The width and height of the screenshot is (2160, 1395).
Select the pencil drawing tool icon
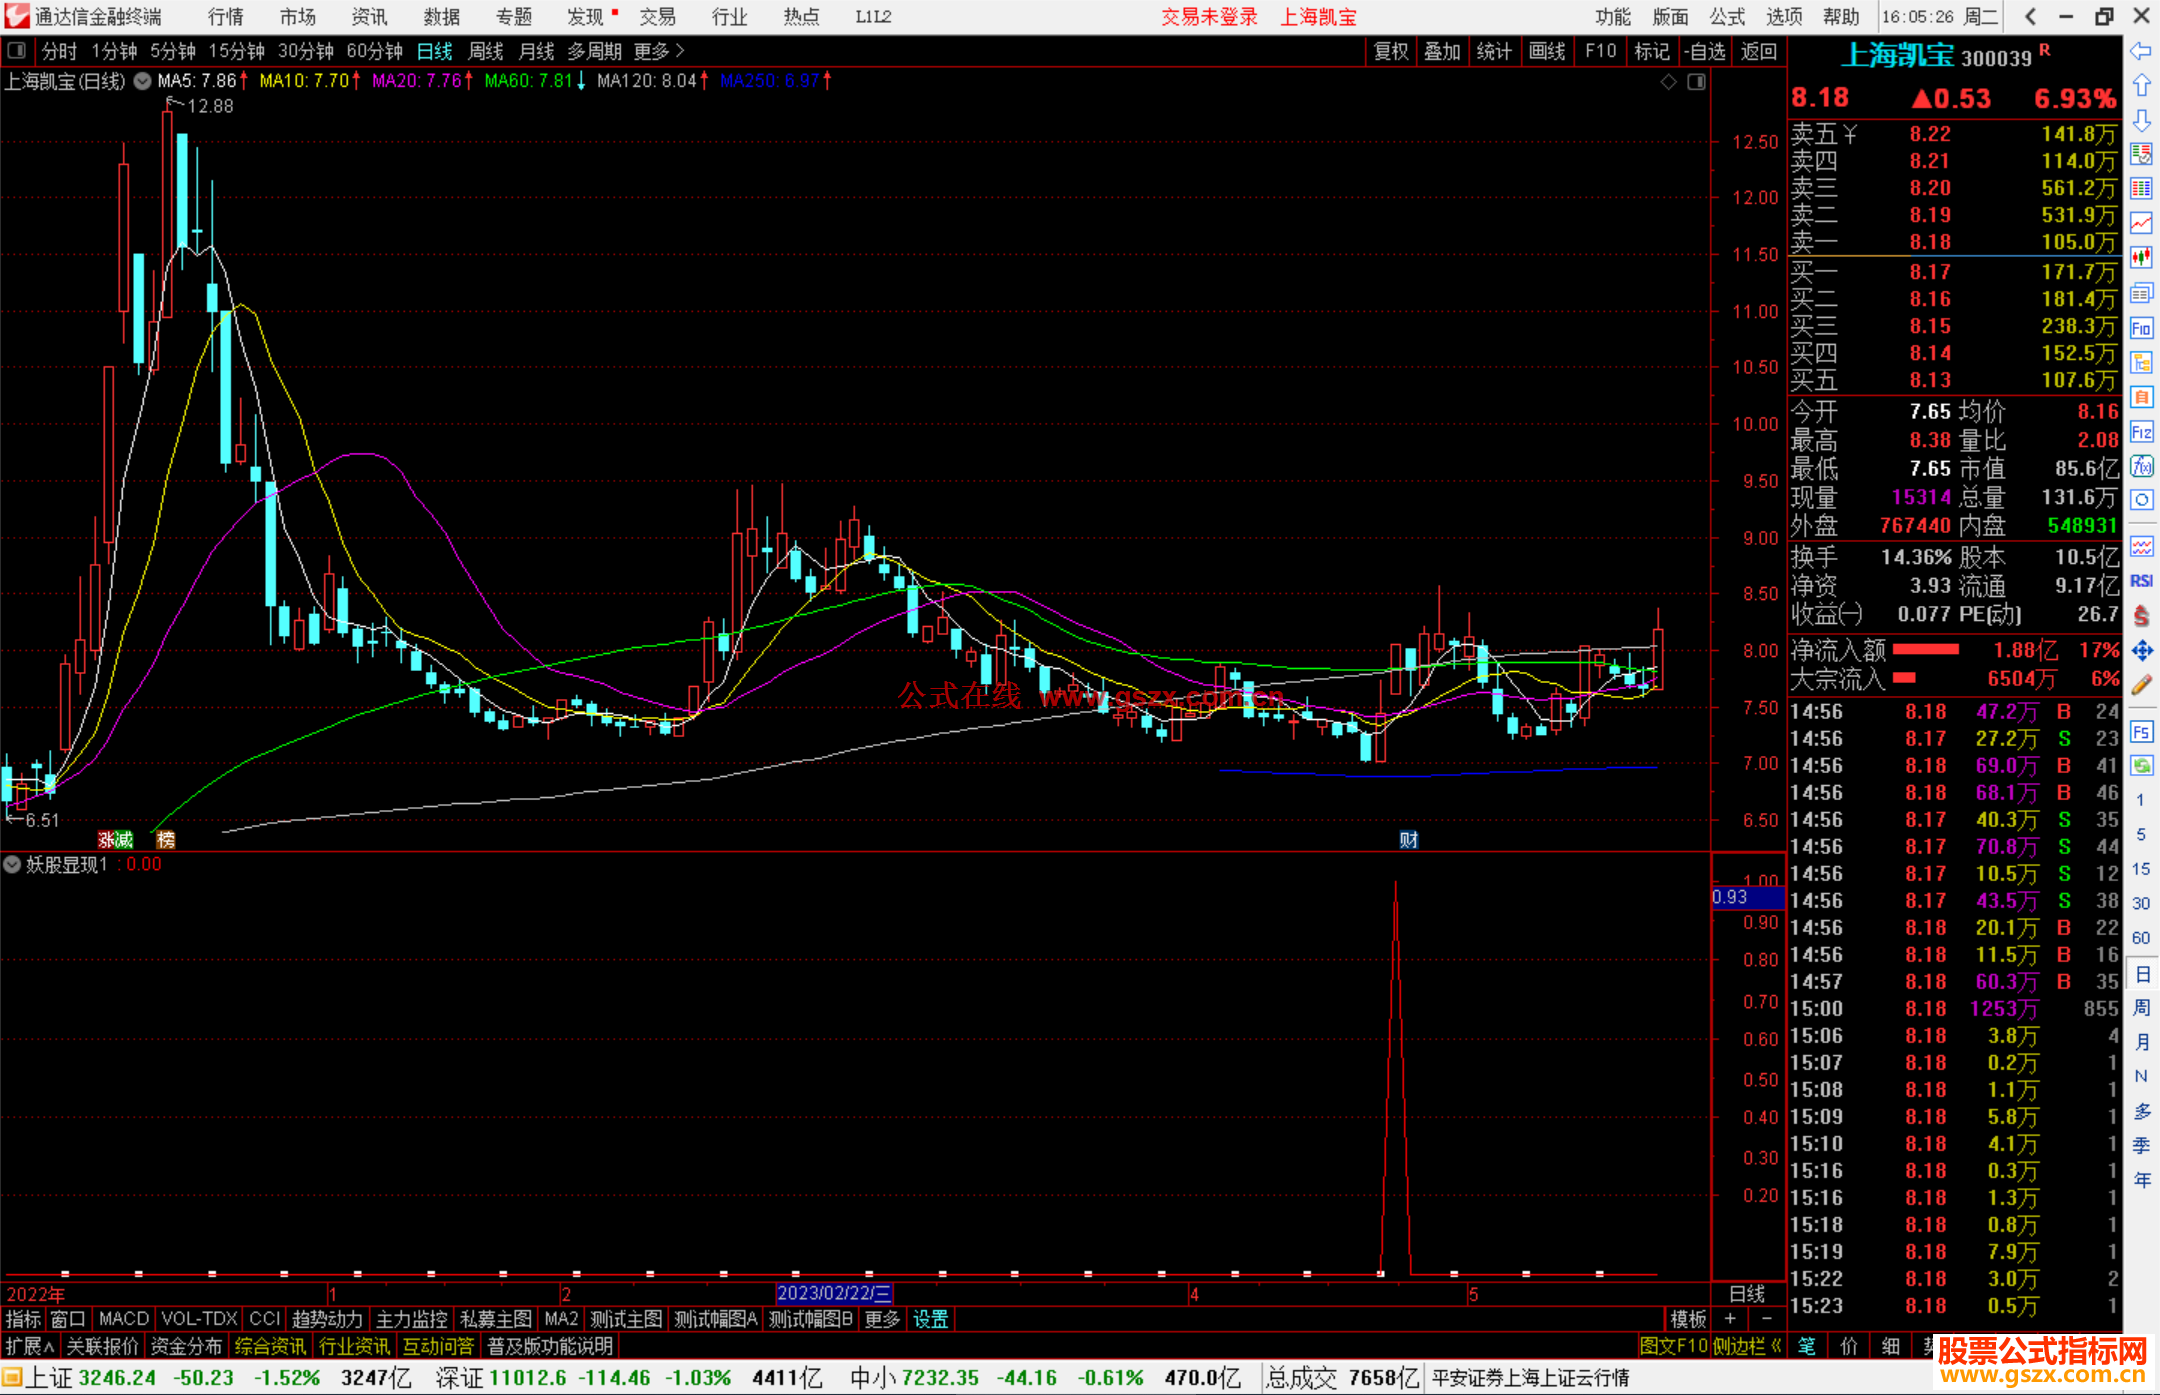click(x=2141, y=685)
